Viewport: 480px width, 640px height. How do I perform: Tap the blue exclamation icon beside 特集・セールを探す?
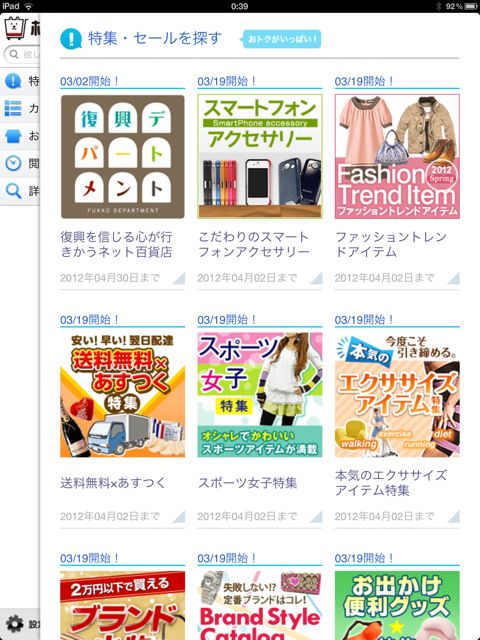coord(71,39)
